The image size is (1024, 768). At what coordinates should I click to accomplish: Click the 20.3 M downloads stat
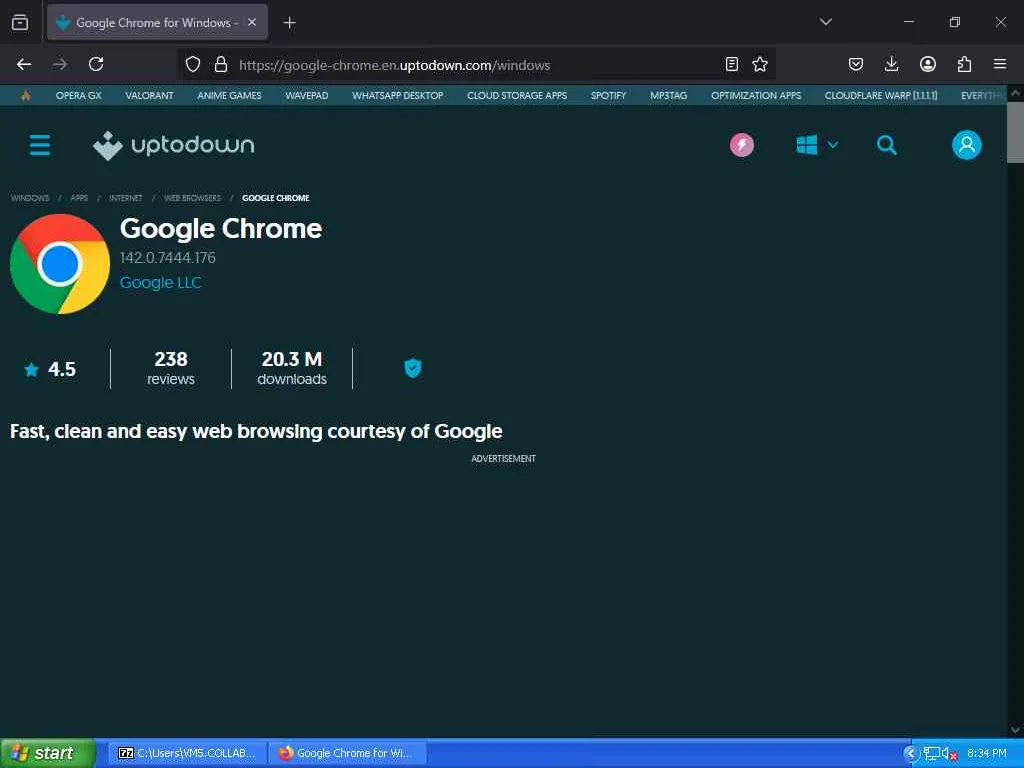coord(292,368)
